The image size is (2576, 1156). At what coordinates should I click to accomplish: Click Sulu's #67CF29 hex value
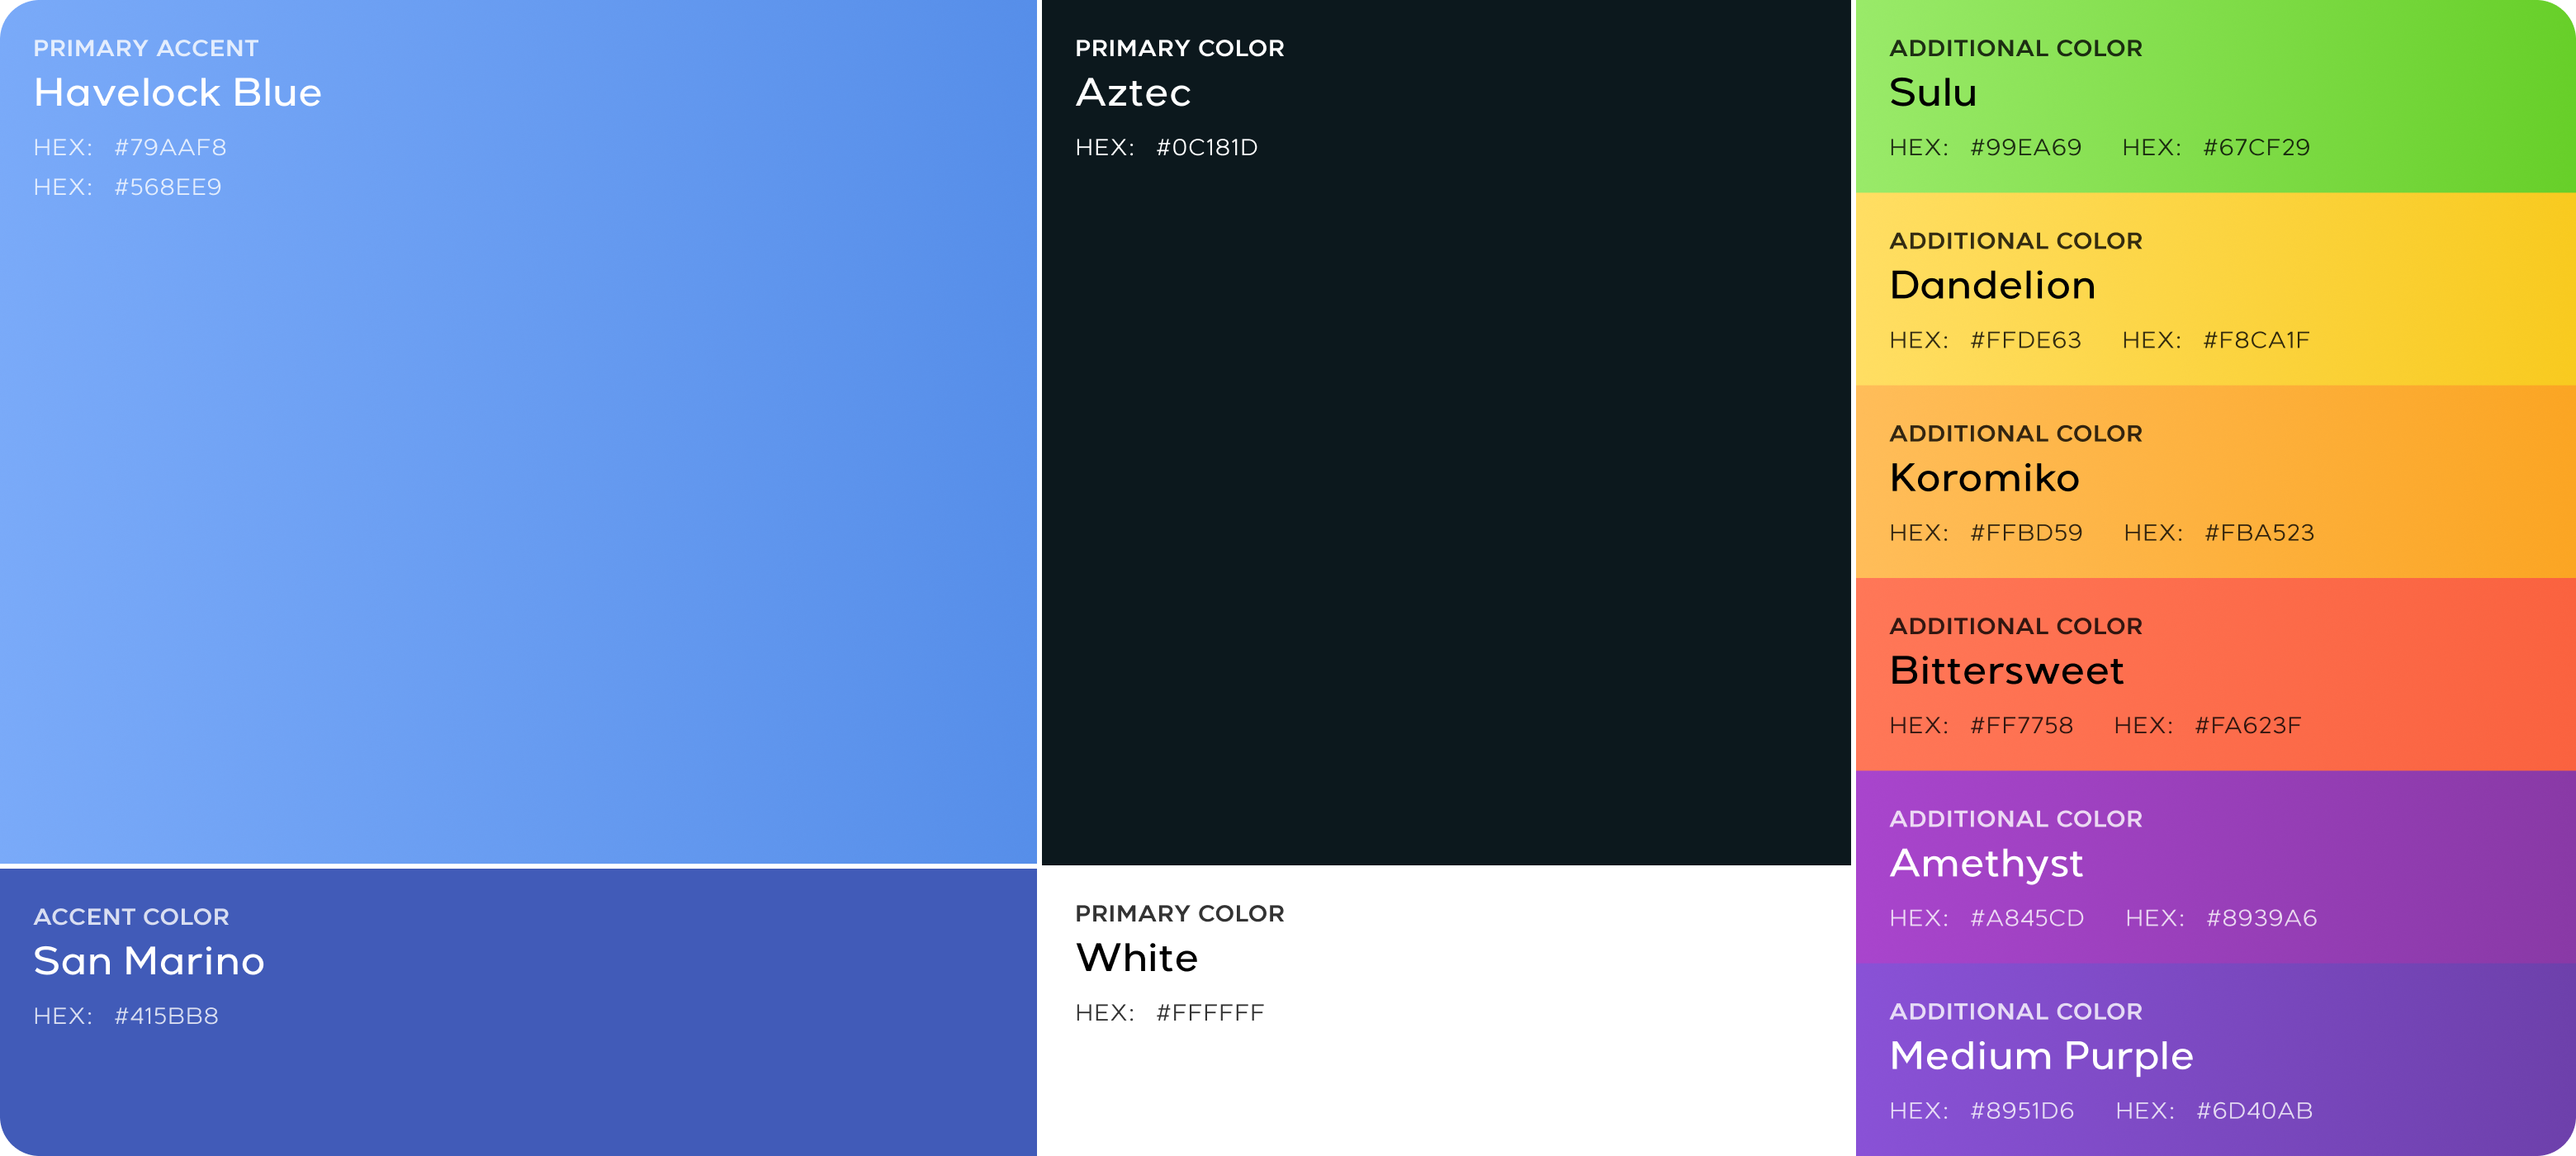(2256, 148)
